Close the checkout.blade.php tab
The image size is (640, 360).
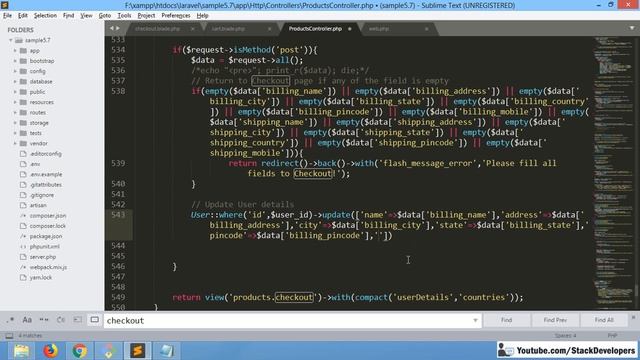click(193, 29)
